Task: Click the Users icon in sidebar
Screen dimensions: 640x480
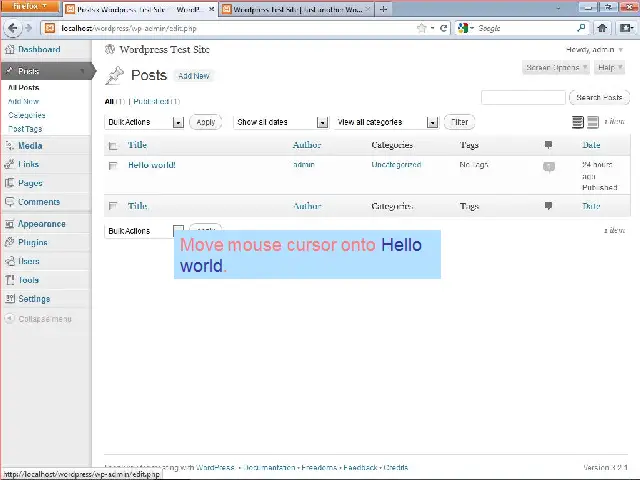Action: (9, 261)
